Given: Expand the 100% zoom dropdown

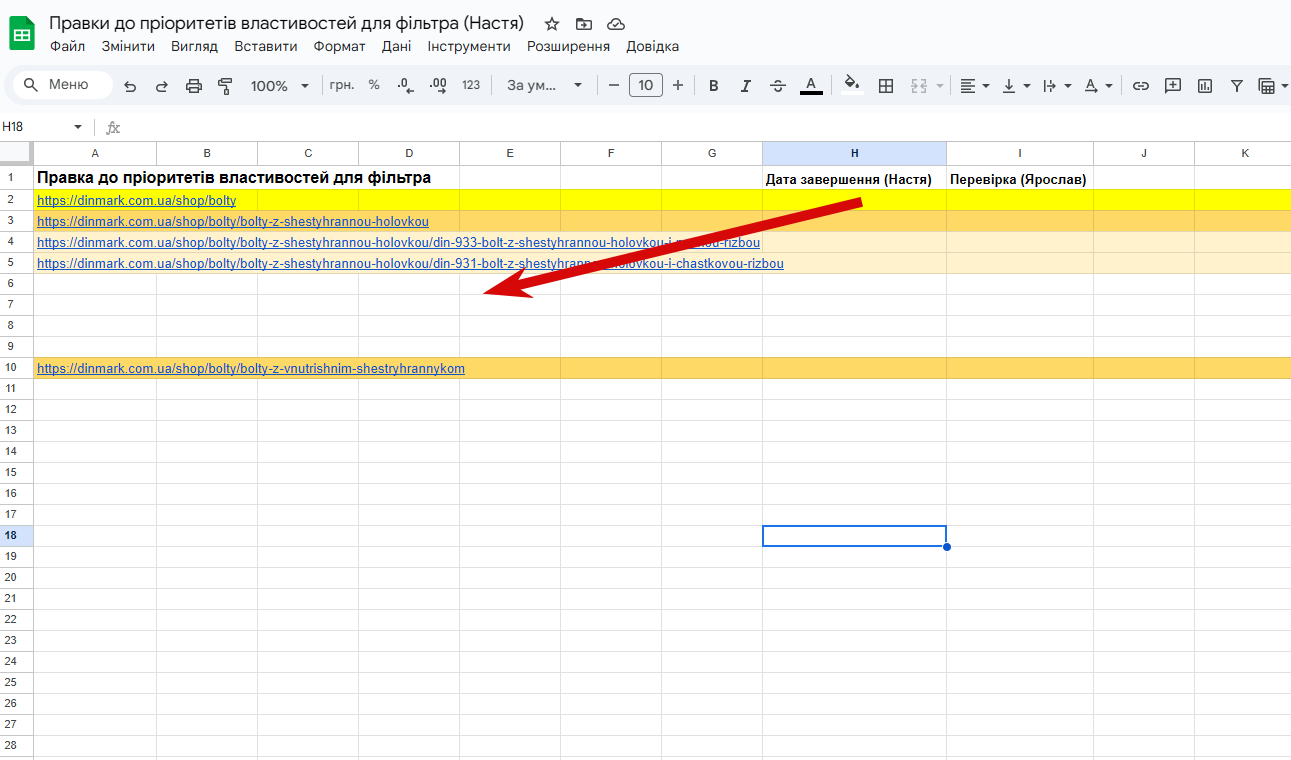Looking at the screenshot, I should [280, 86].
